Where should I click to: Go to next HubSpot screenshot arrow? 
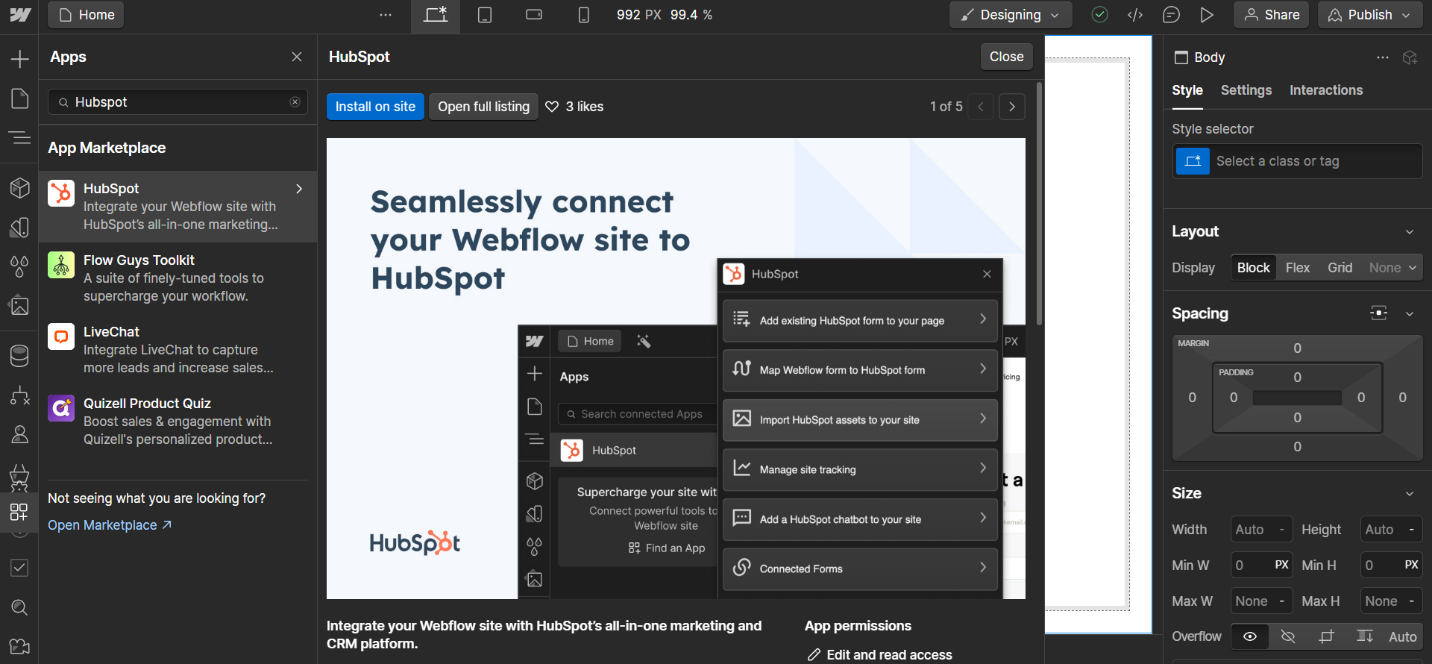coord(1012,106)
